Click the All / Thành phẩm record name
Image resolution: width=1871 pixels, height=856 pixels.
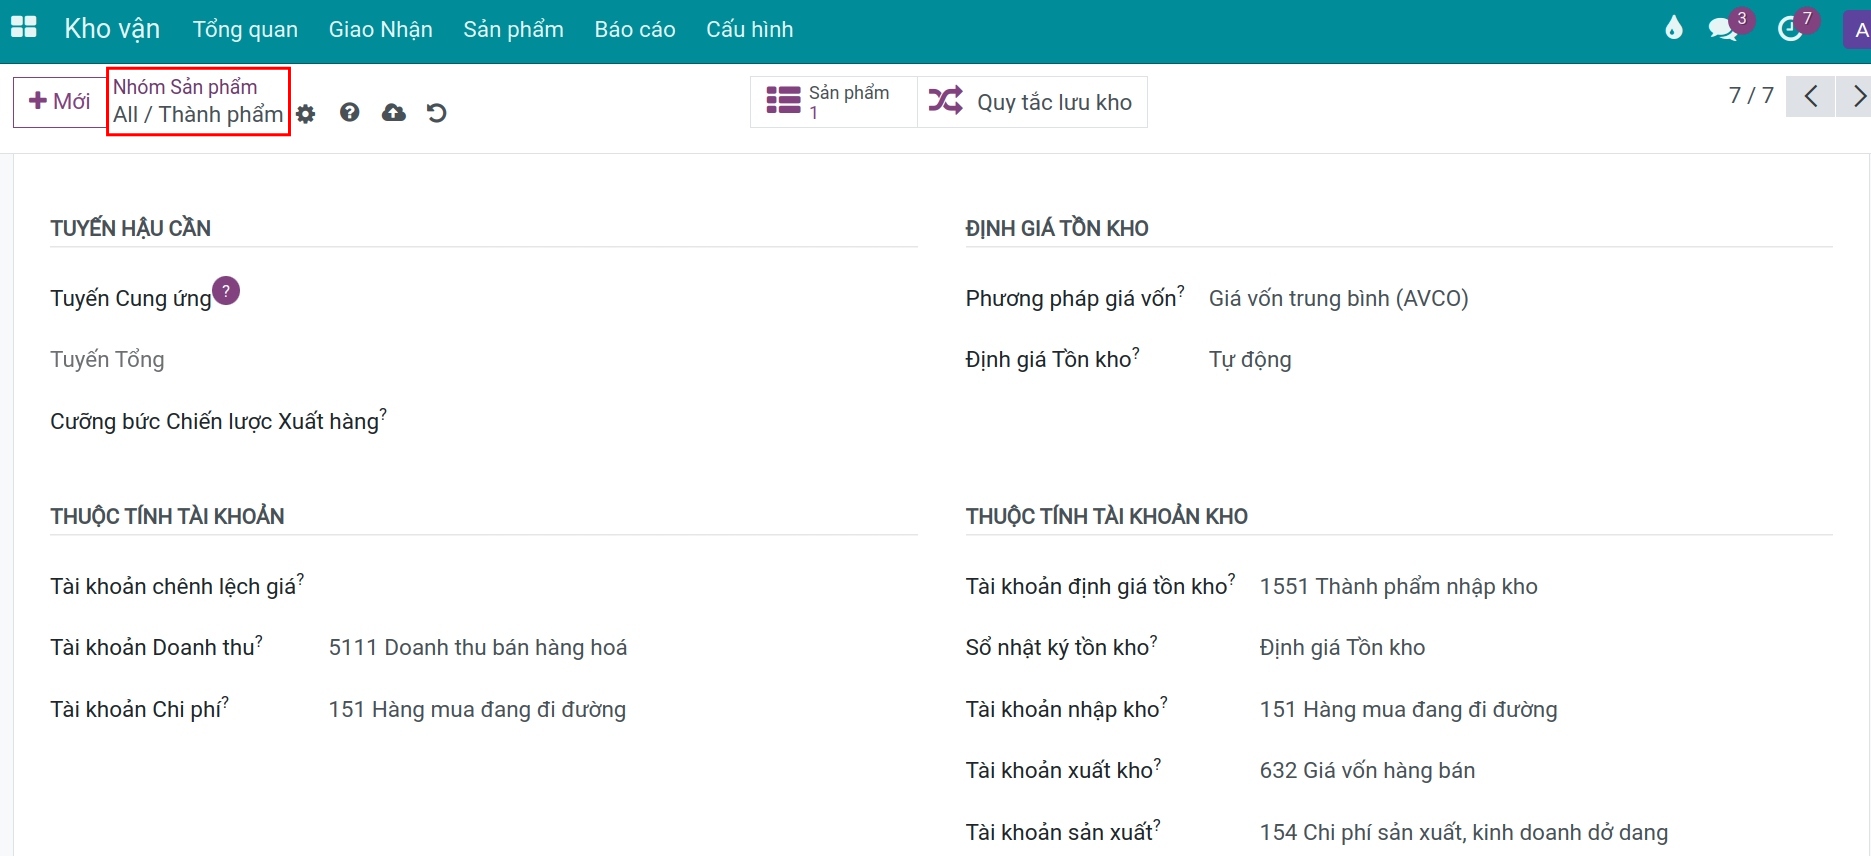click(198, 115)
